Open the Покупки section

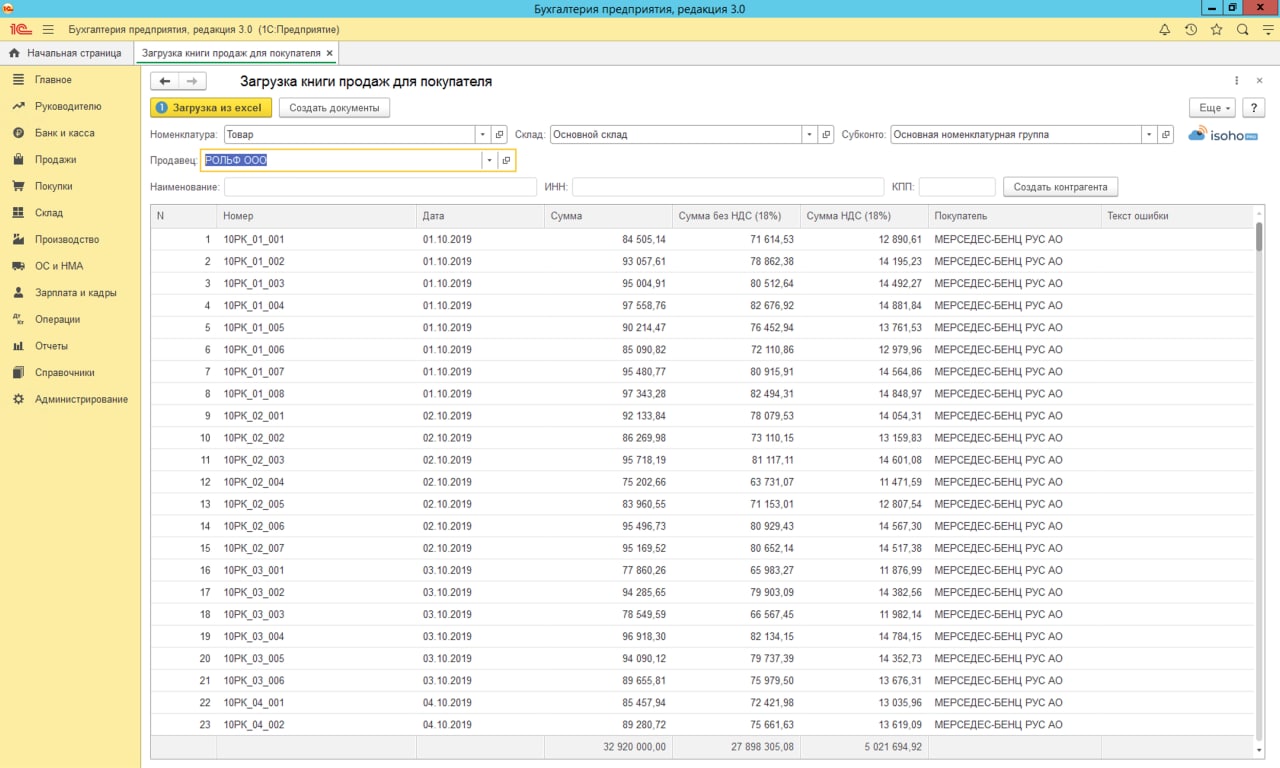pos(70,186)
